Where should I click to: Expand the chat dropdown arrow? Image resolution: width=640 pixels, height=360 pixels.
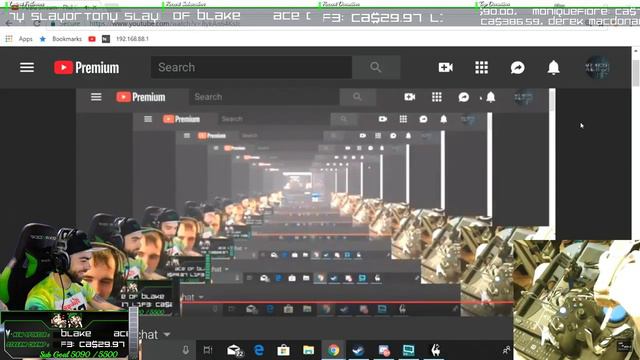pos(167,335)
